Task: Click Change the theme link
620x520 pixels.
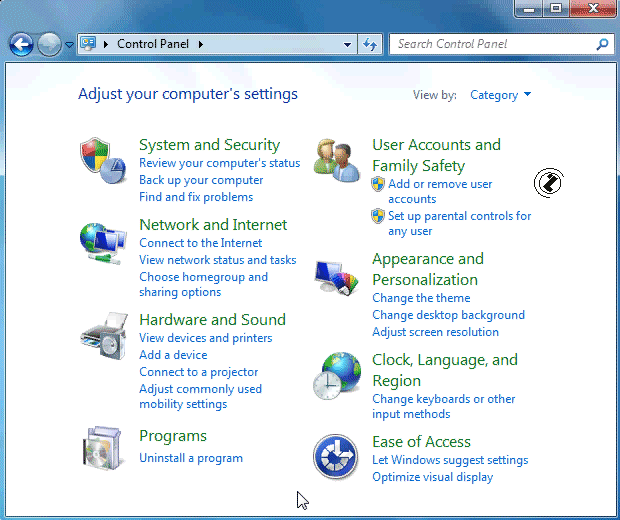Action: click(421, 298)
